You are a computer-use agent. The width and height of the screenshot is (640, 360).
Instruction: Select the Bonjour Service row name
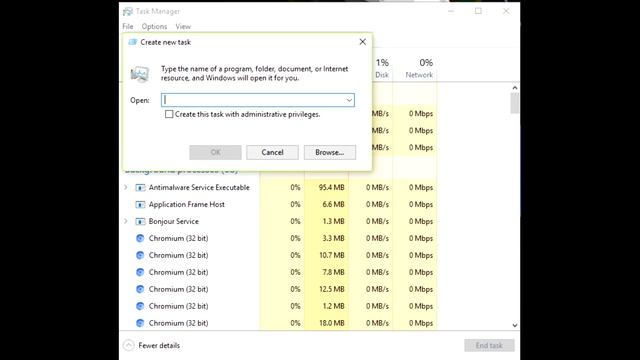(x=173, y=221)
